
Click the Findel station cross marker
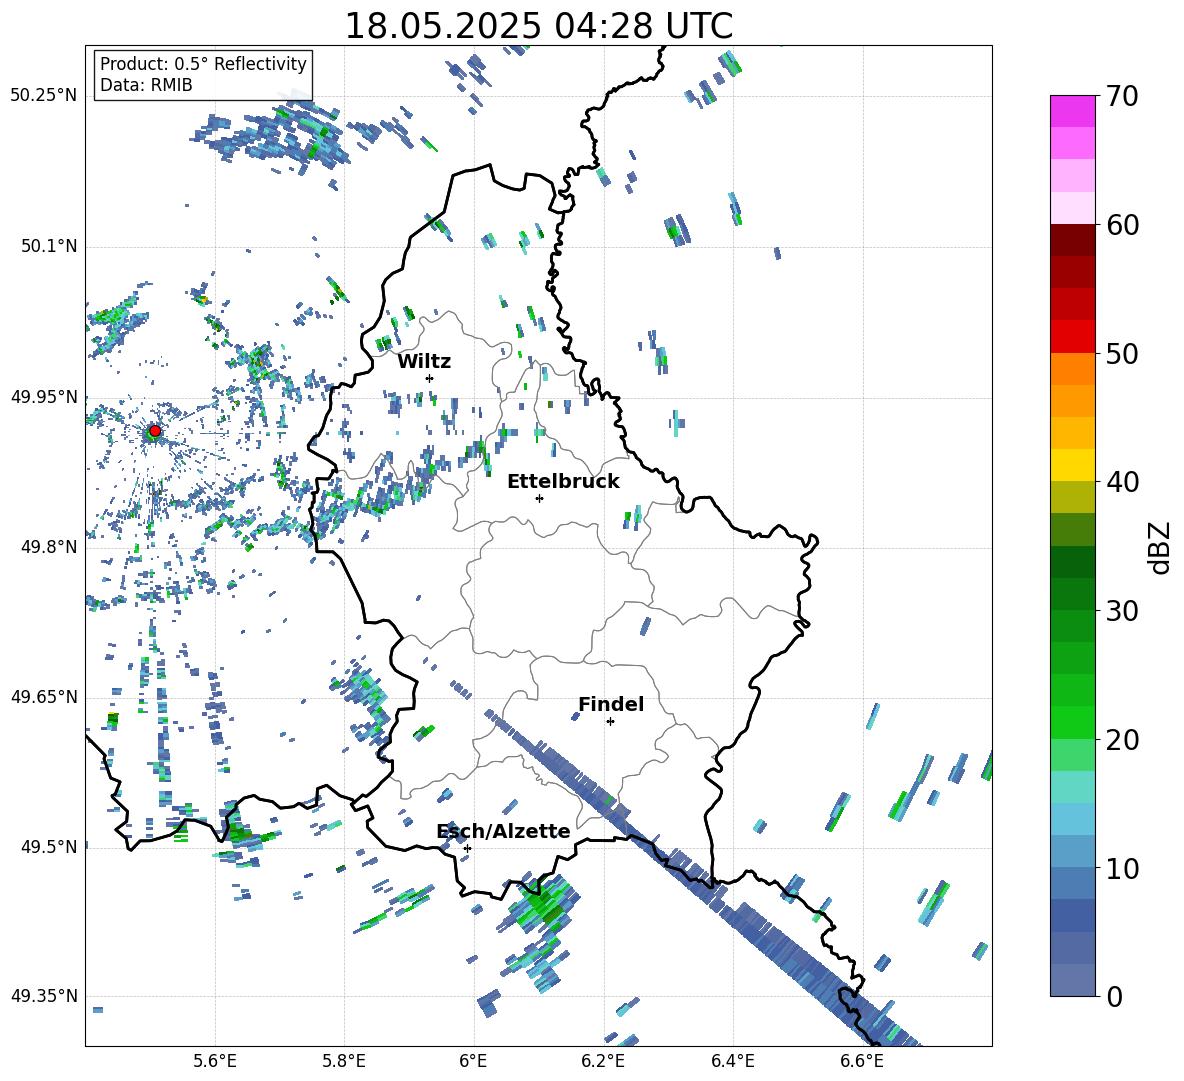[x=610, y=722]
